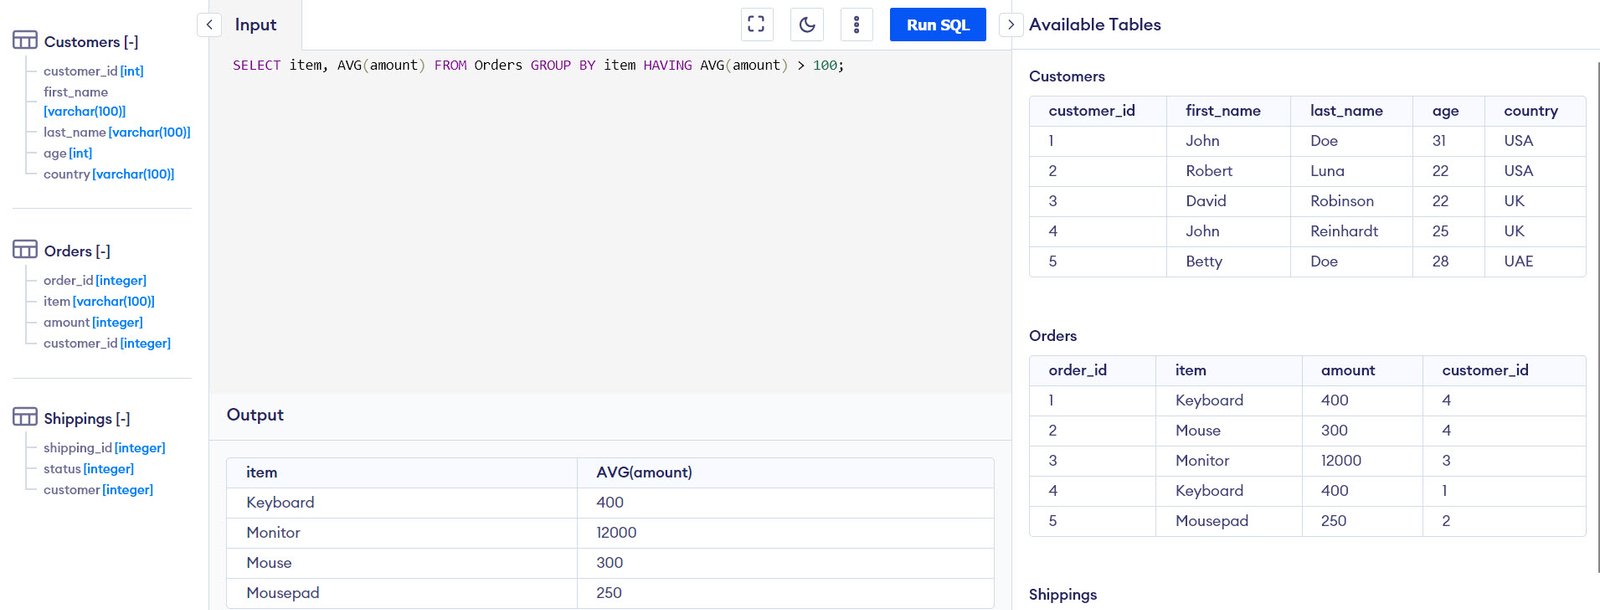
Task: Select item [varchar(100)] schema field
Action: pyautogui.click(x=99, y=301)
